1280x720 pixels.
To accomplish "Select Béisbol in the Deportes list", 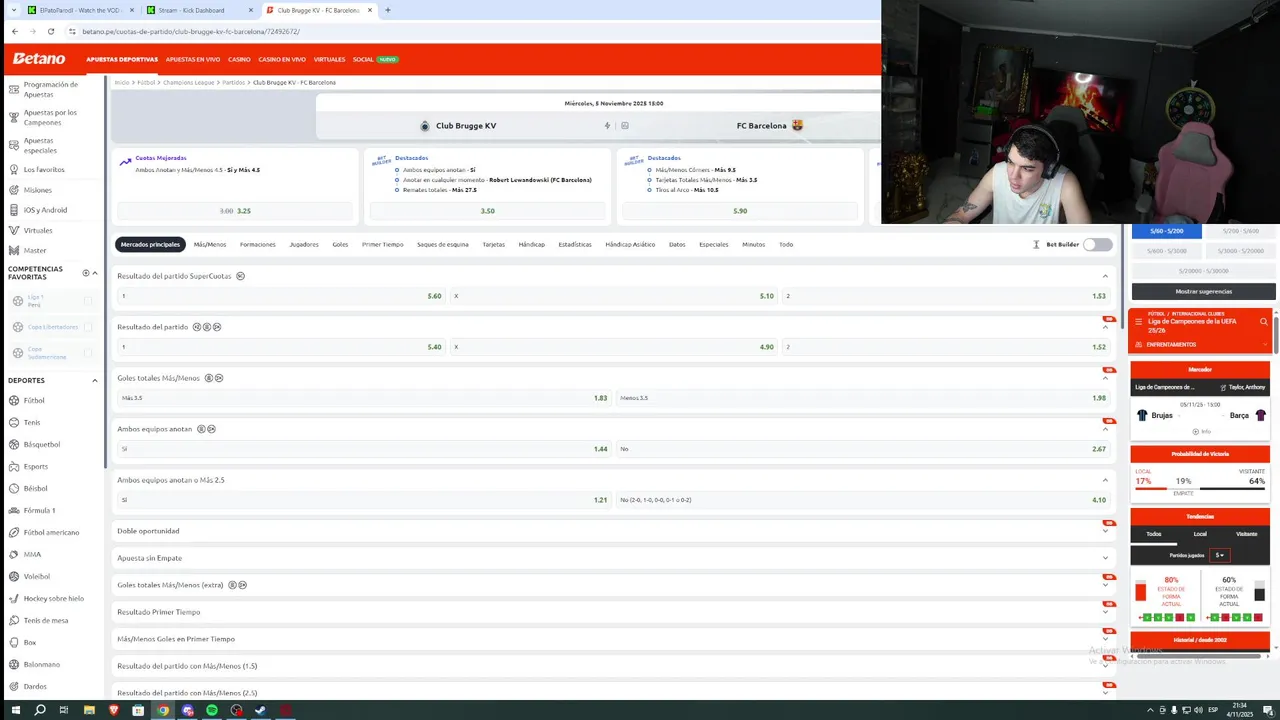I will pos(35,488).
